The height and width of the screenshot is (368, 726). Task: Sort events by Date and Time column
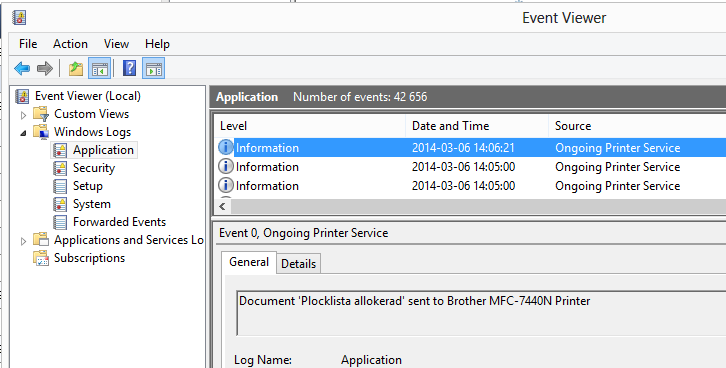pyautogui.click(x=477, y=126)
